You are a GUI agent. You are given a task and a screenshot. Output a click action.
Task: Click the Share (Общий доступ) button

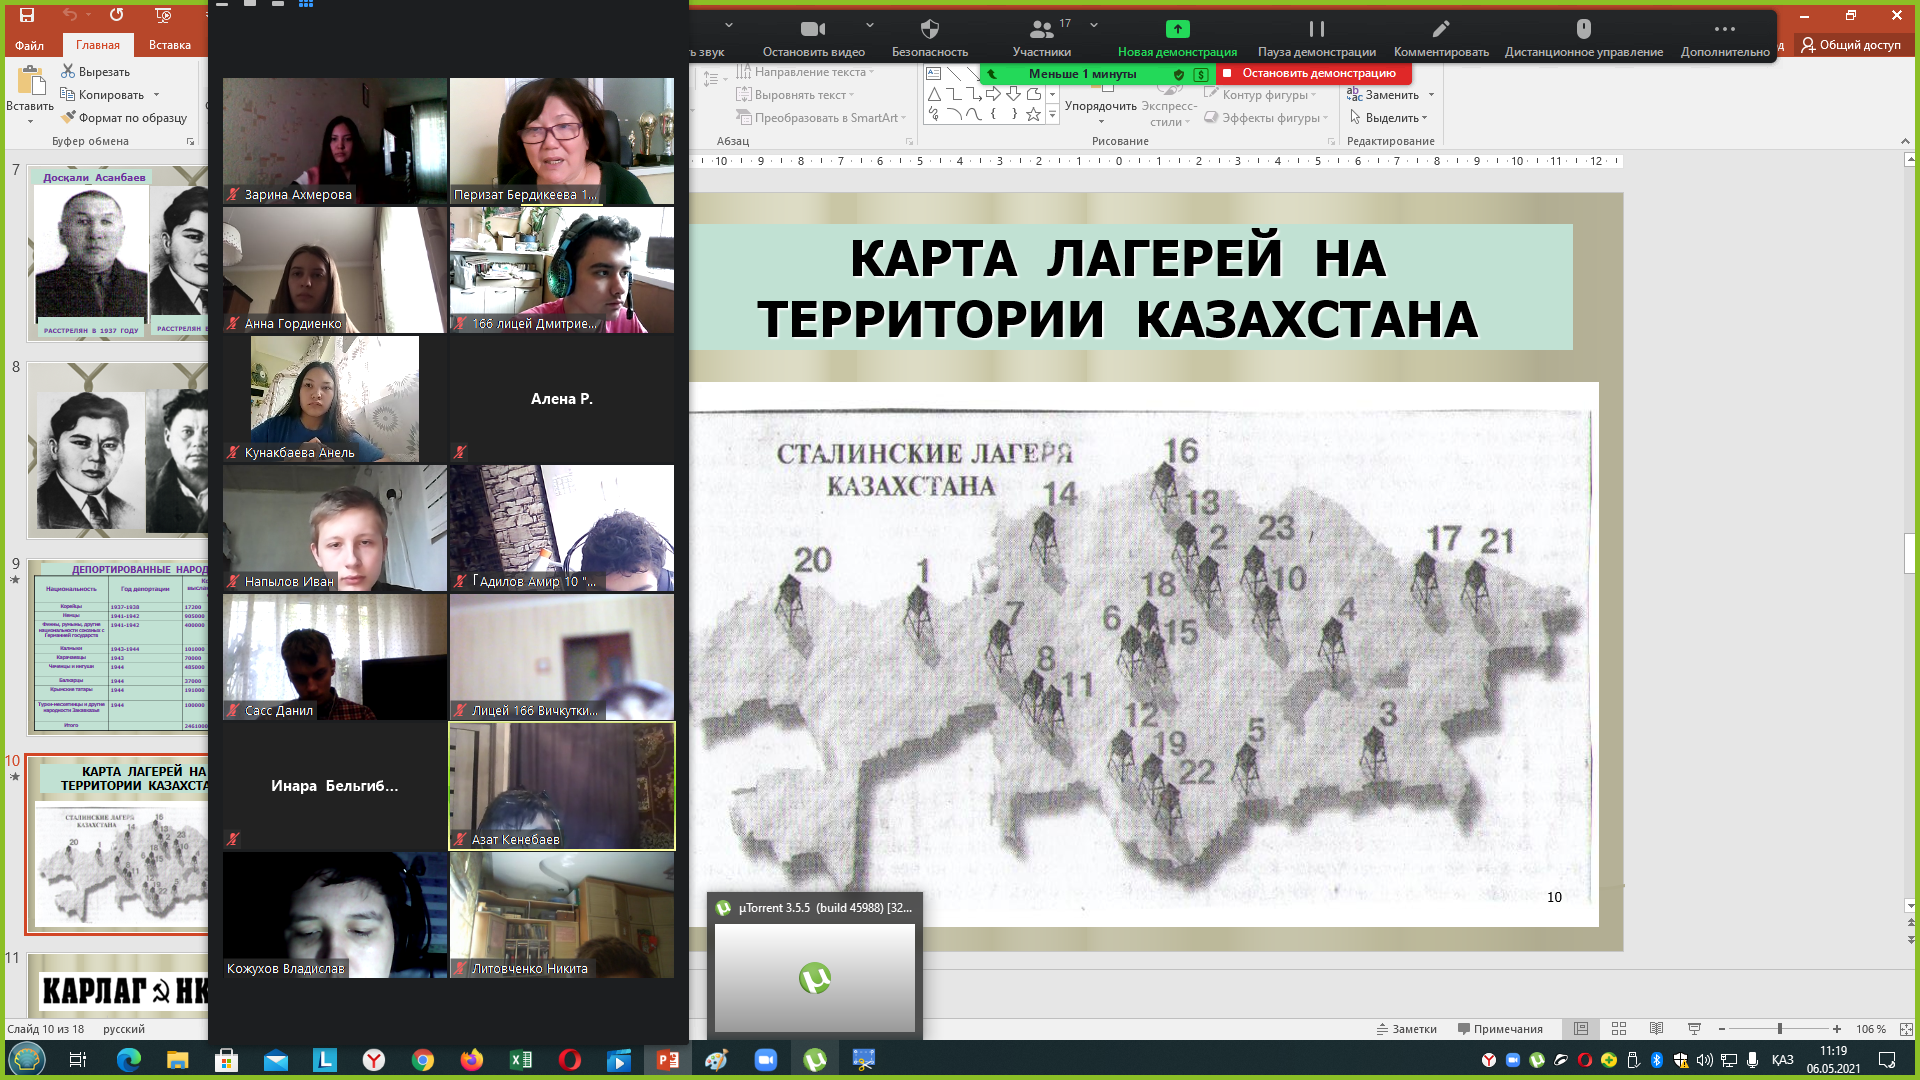(x=1850, y=45)
